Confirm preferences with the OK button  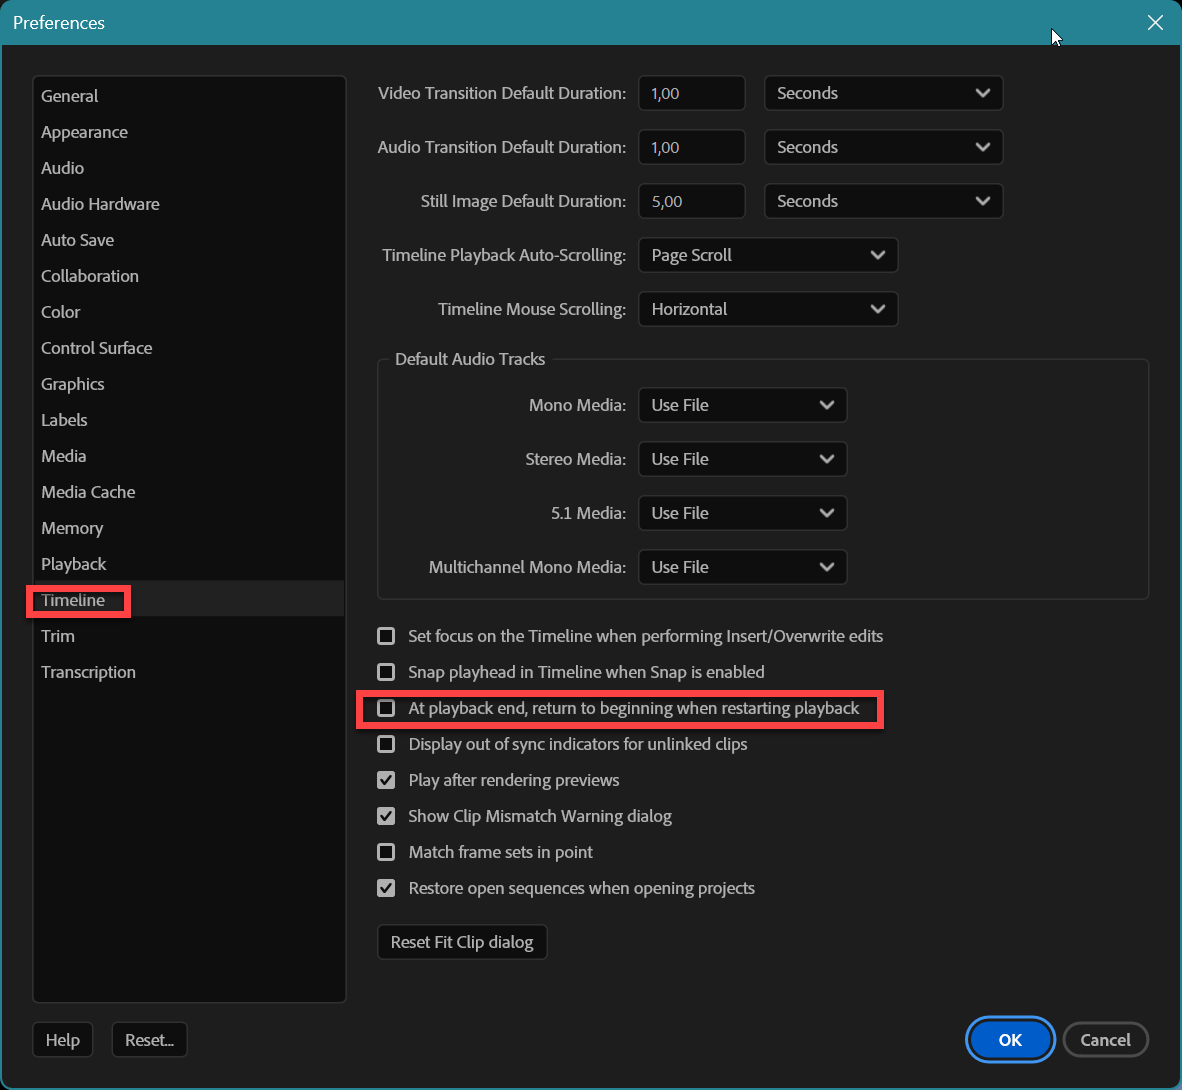point(1010,1040)
